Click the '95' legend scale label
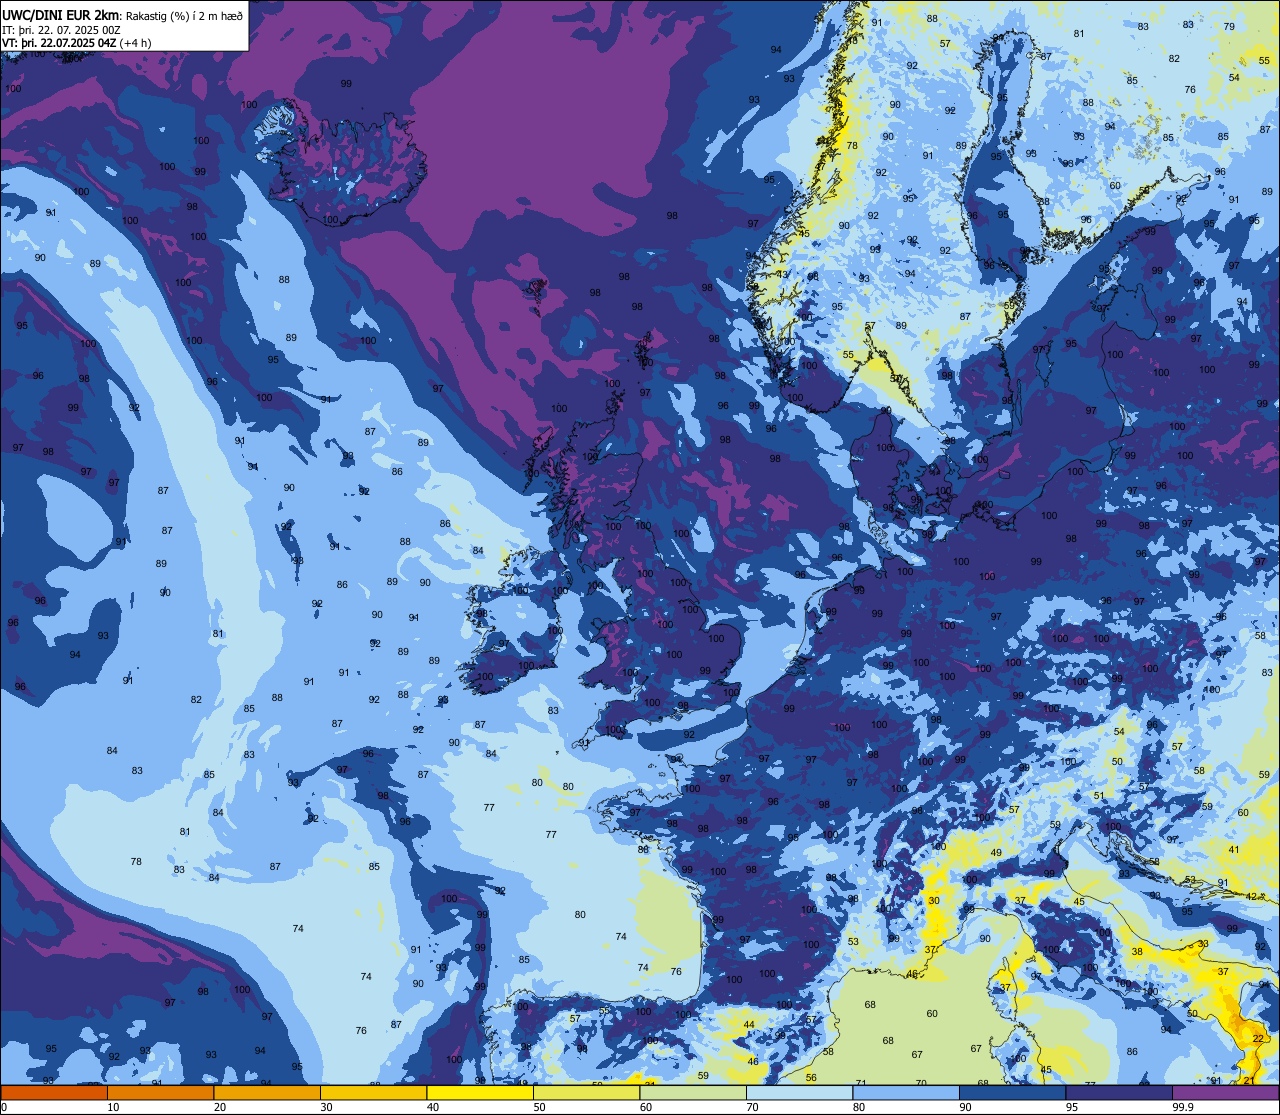This screenshot has width=1280, height=1115. tap(1072, 1107)
